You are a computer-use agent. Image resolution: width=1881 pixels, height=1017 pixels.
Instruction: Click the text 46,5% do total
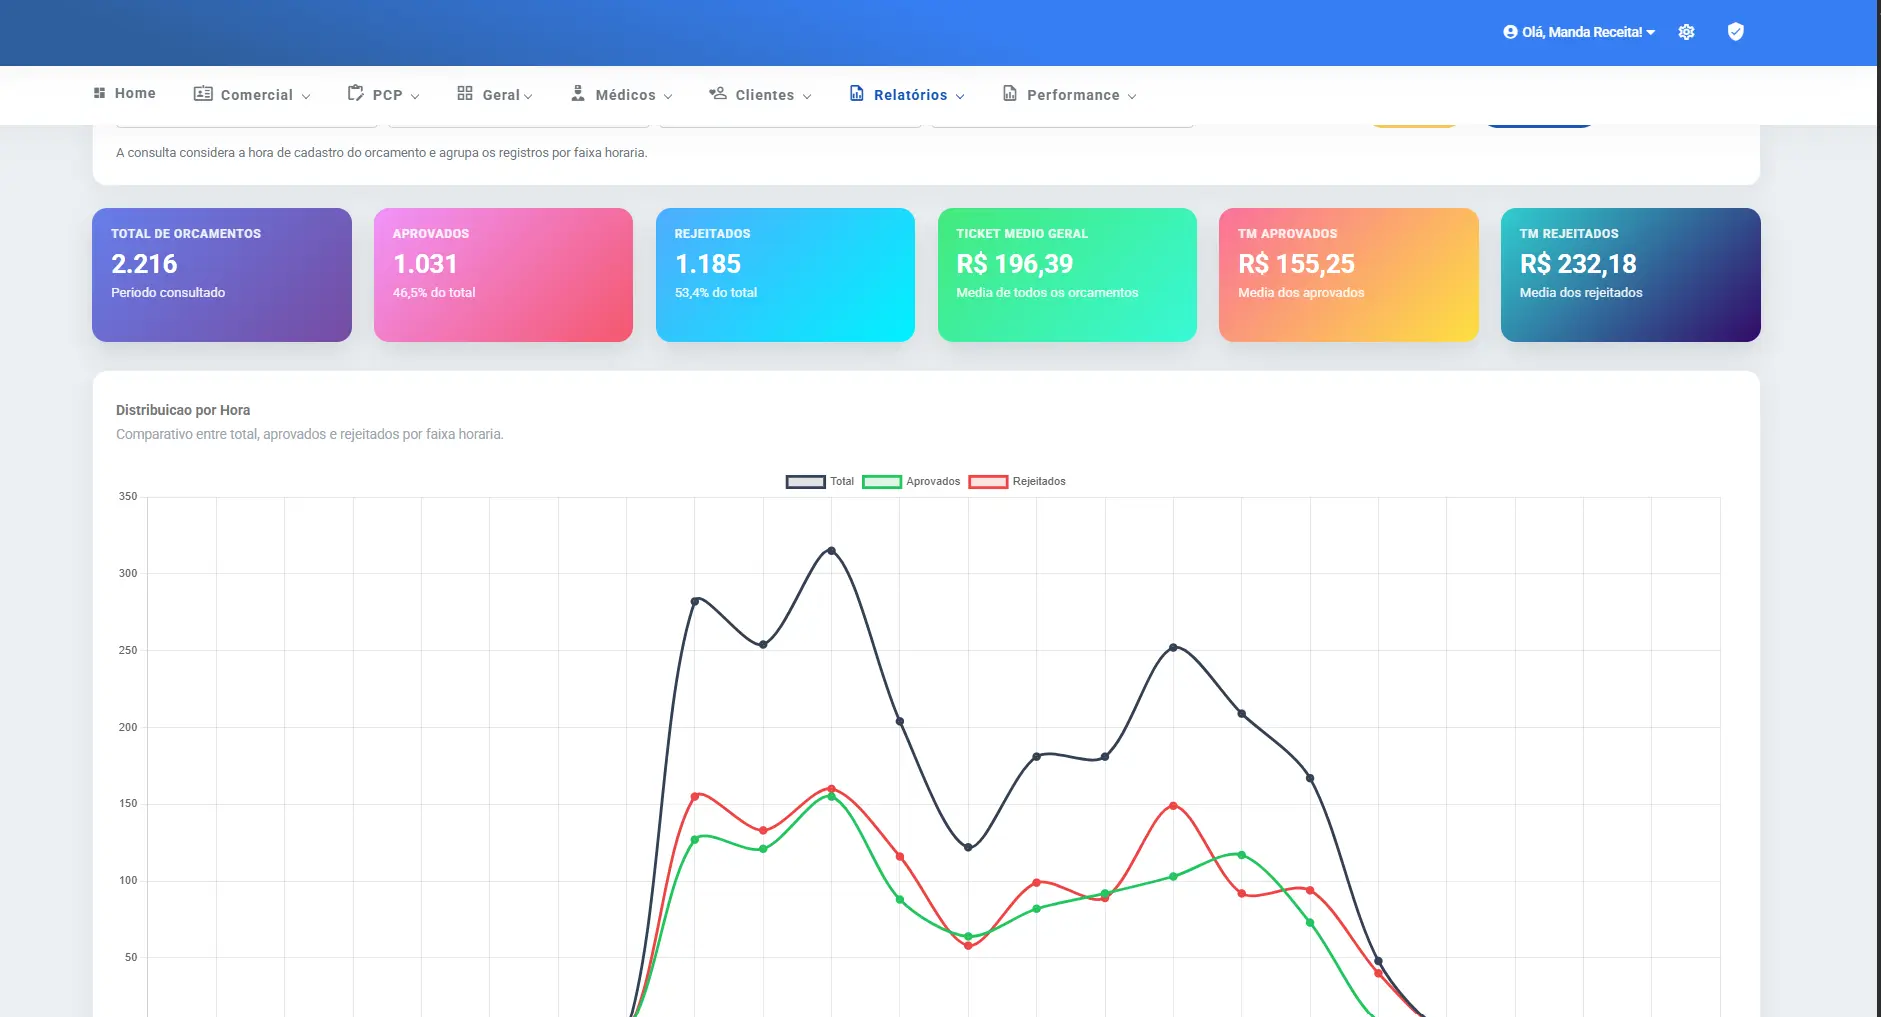click(434, 293)
